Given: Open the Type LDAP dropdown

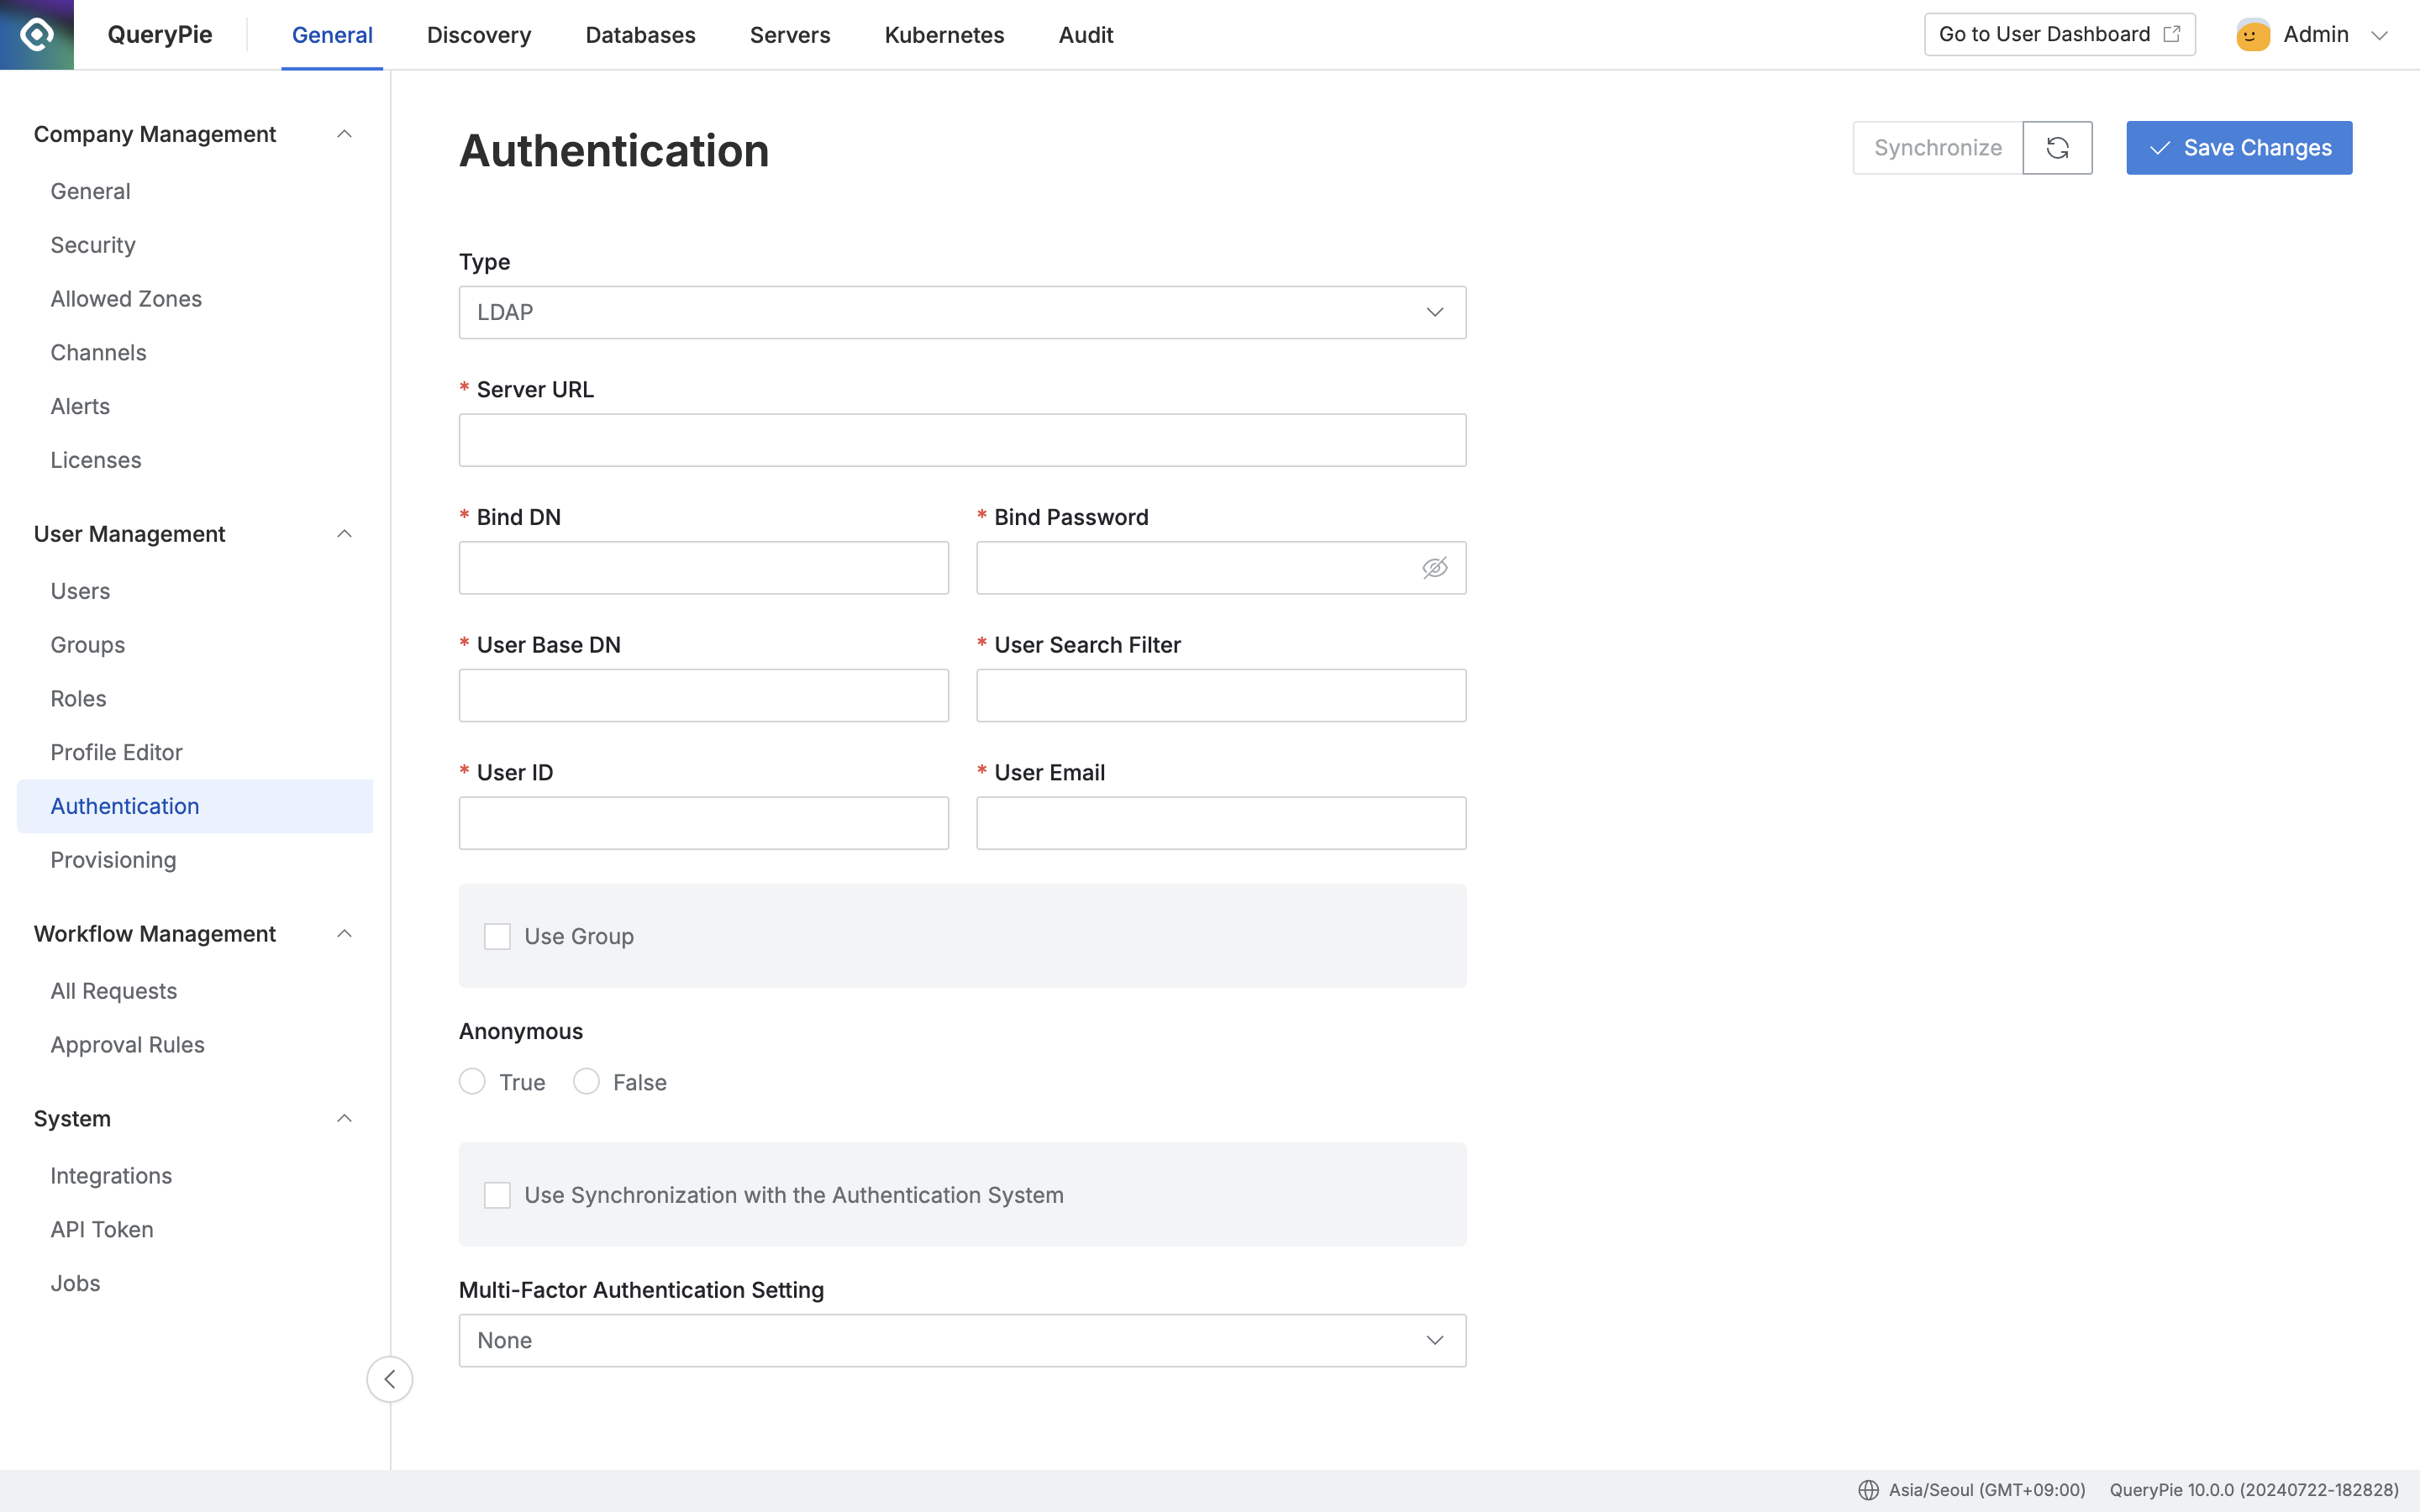Looking at the screenshot, I should tap(962, 313).
